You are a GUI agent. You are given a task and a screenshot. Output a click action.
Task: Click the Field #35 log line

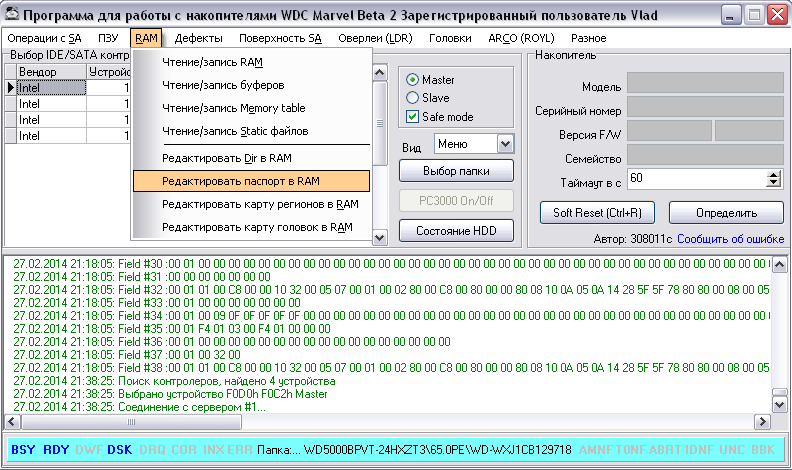172,329
